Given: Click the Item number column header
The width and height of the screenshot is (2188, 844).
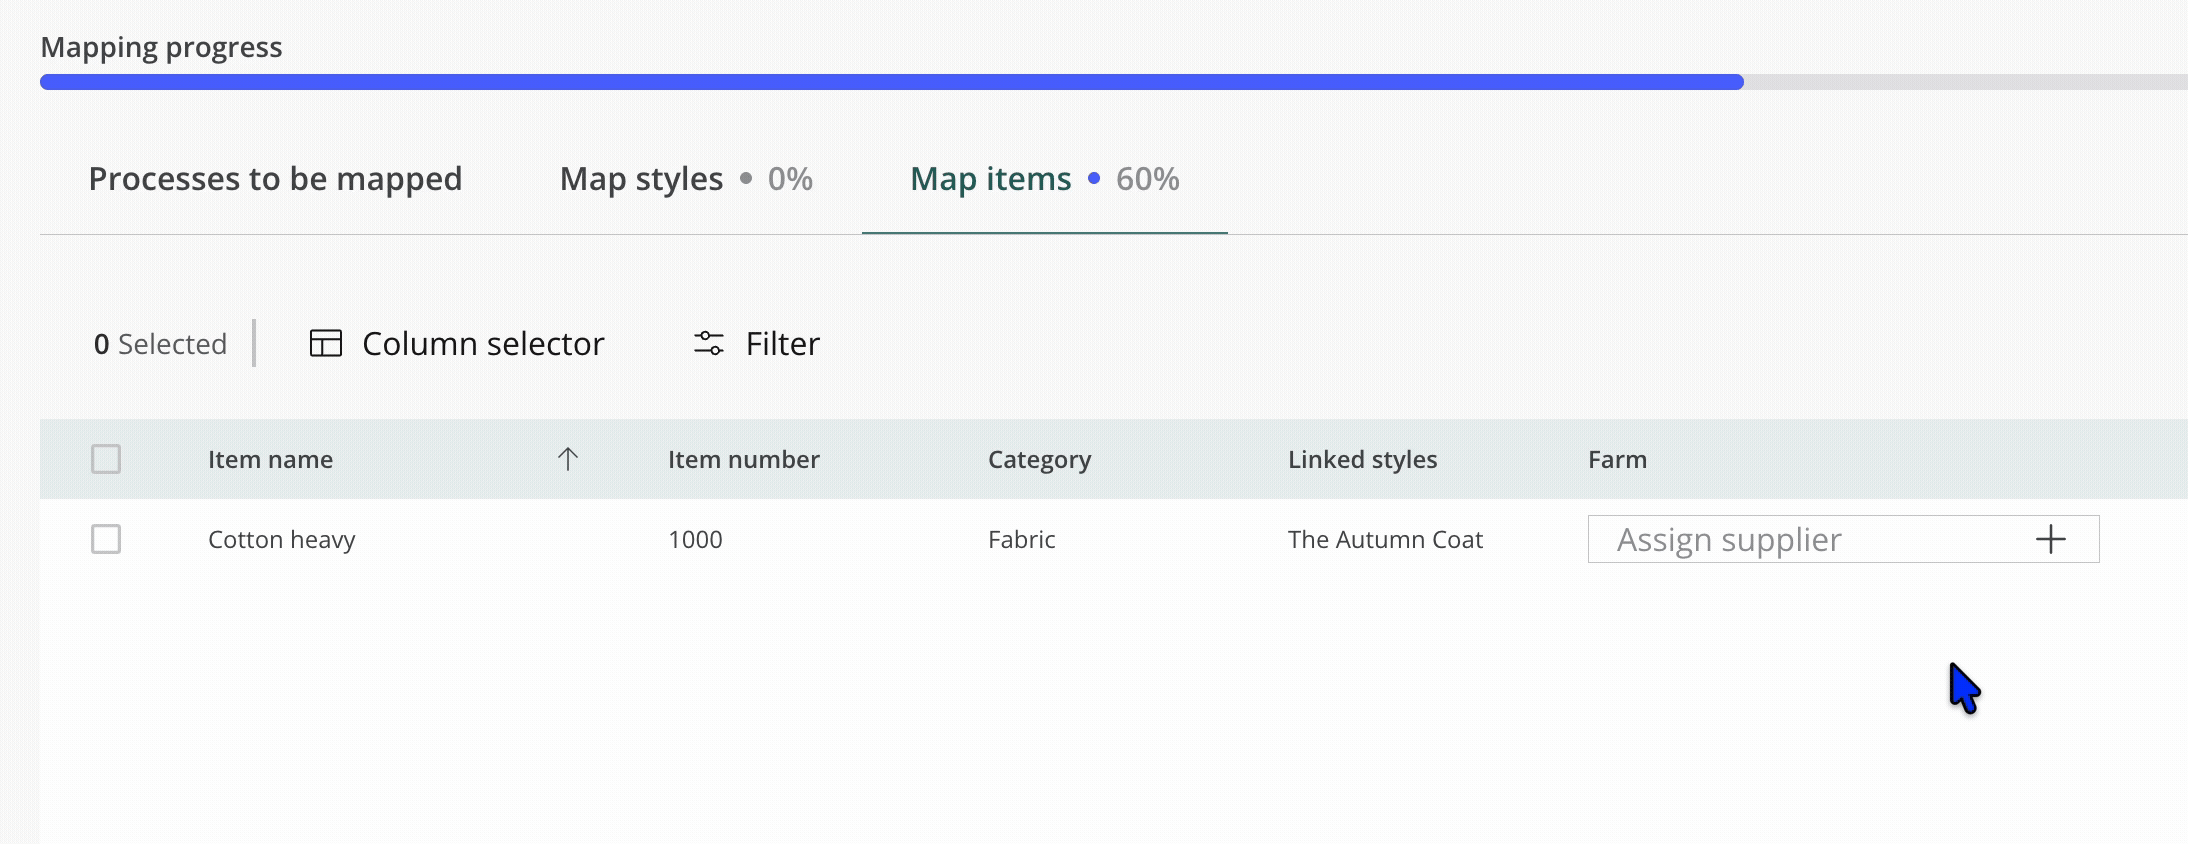Looking at the screenshot, I should click(x=743, y=460).
